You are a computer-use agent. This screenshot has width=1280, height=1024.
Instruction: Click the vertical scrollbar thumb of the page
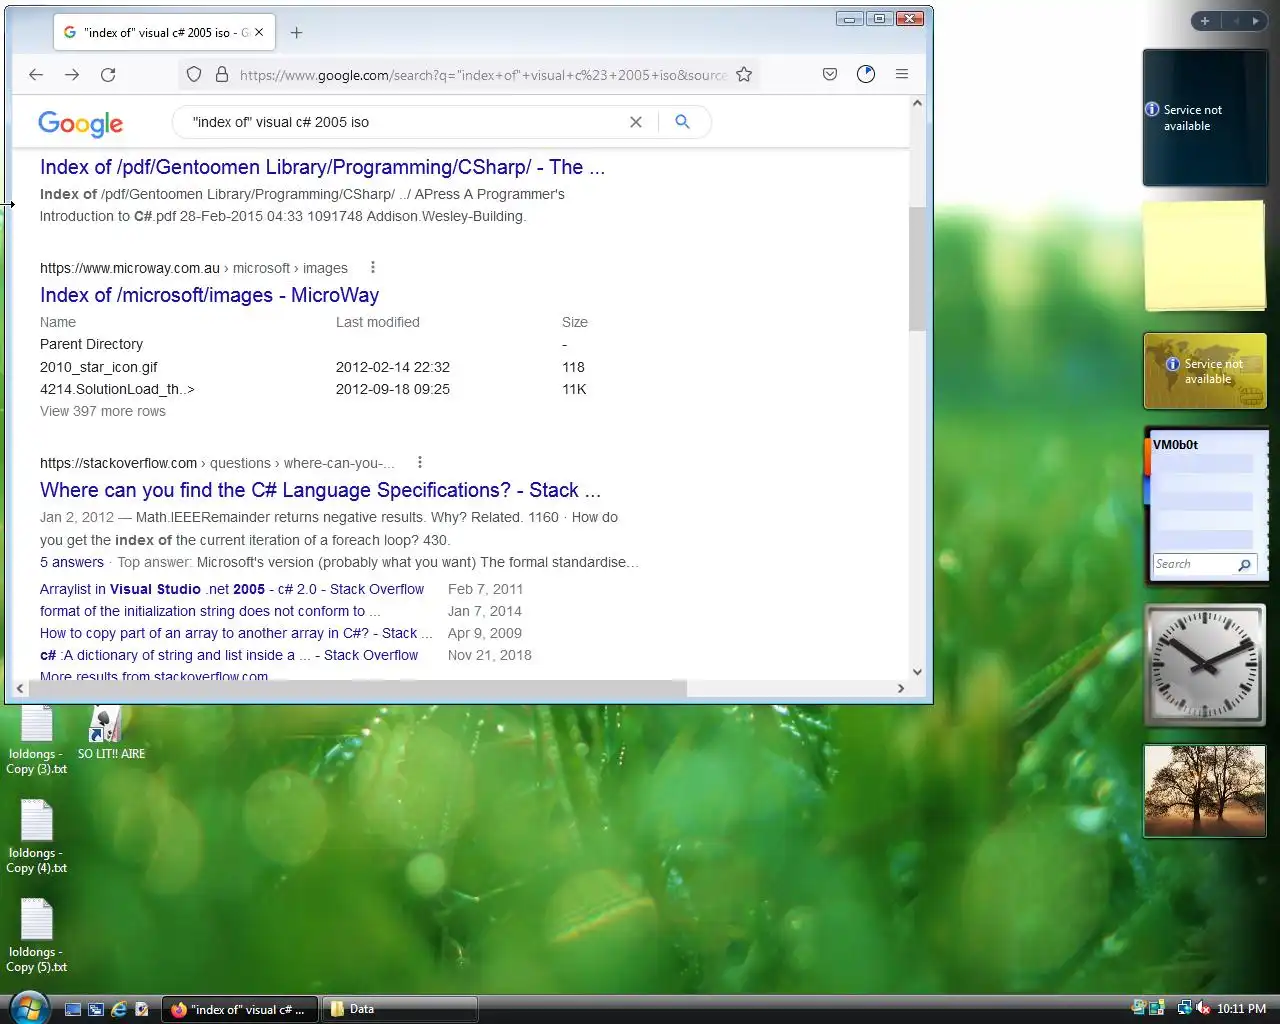pos(917,269)
